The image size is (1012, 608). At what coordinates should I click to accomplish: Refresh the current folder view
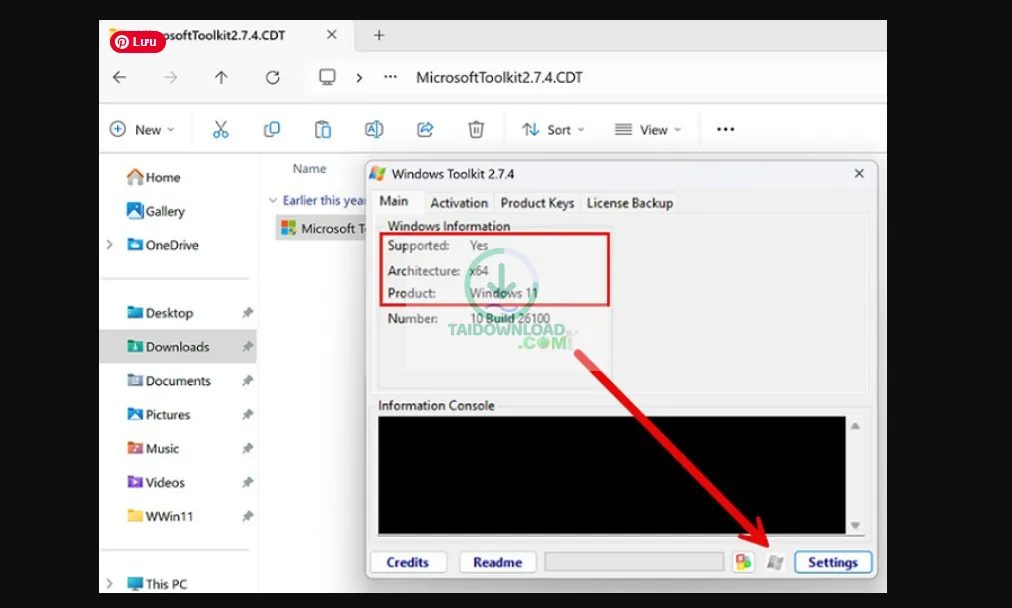point(273,77)
